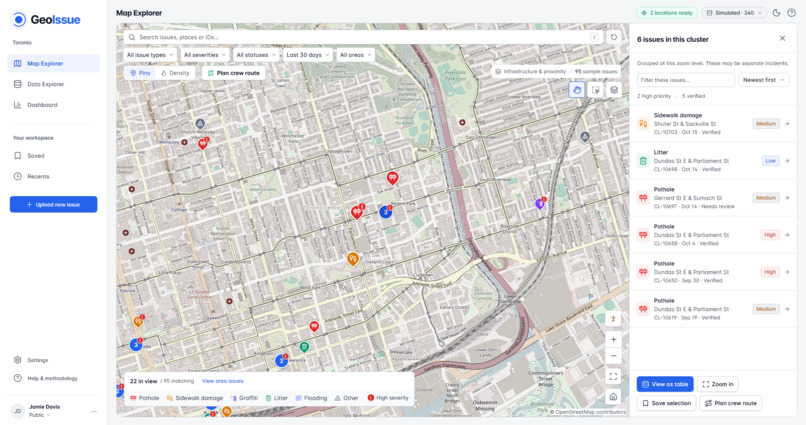
Task: Click the search issues, places or IDs field
Action: [362, 37]
